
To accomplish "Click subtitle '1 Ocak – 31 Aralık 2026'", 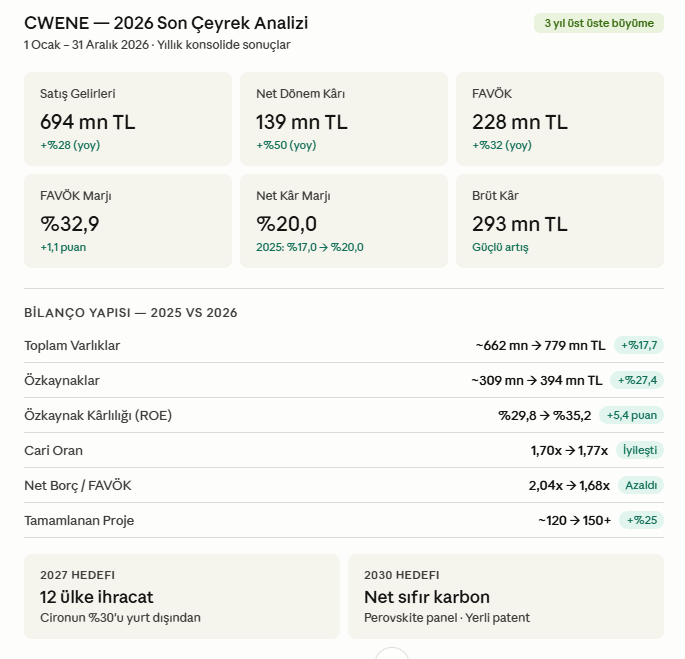I will pos(86,45).
